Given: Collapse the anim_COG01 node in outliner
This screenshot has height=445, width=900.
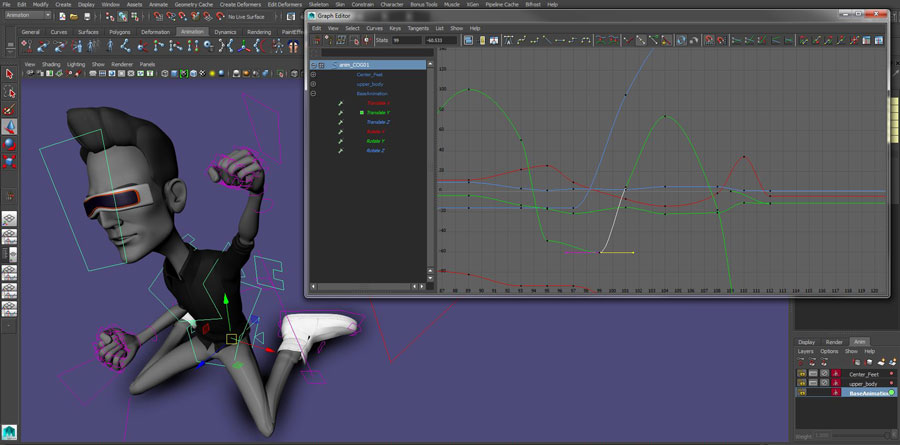Looking at the screenshot, I should tap(313, 65).
